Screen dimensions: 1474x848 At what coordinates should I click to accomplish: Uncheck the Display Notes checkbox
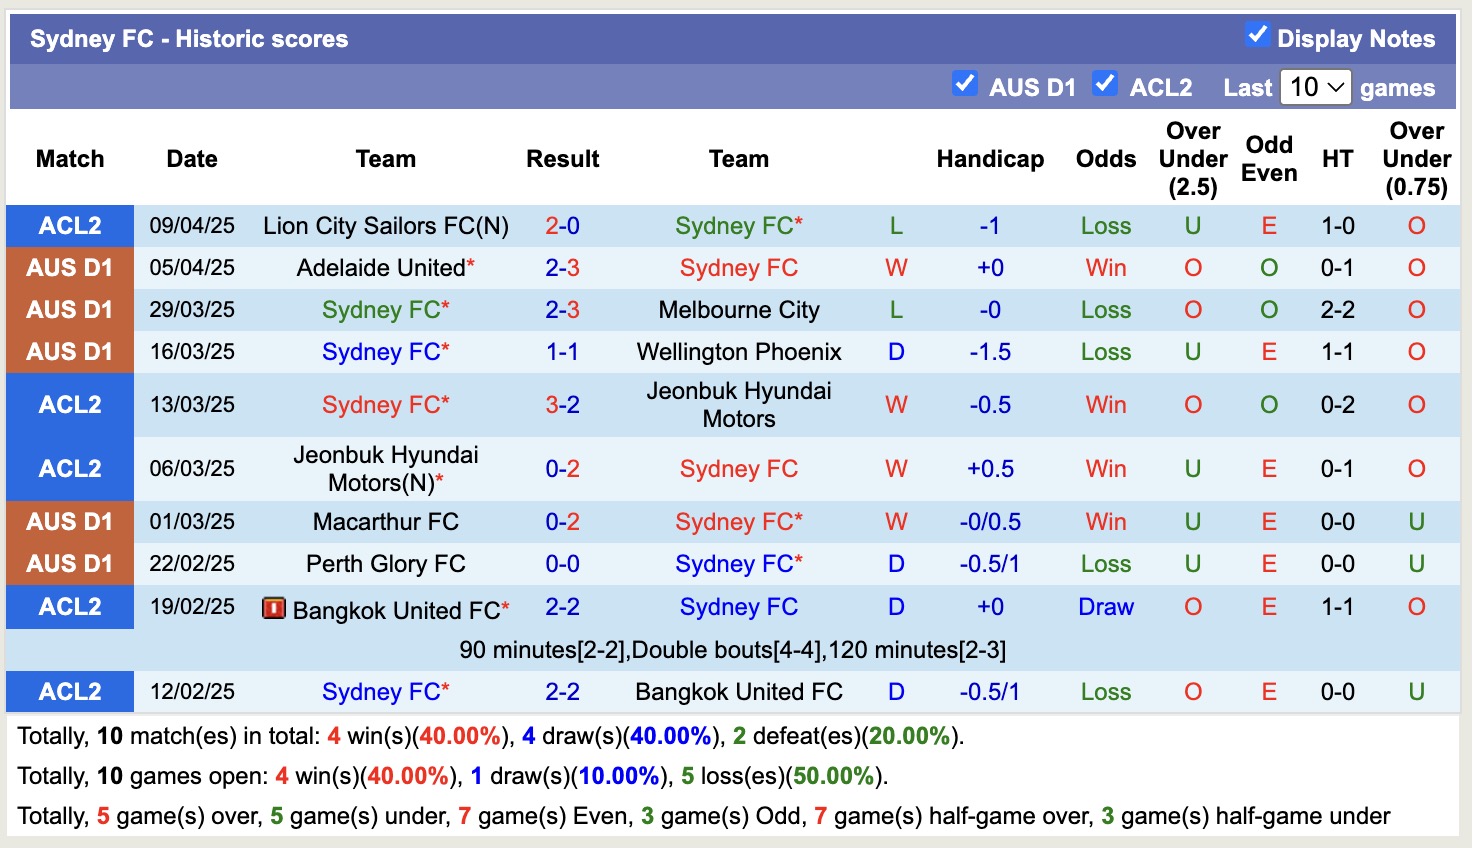1256,35
